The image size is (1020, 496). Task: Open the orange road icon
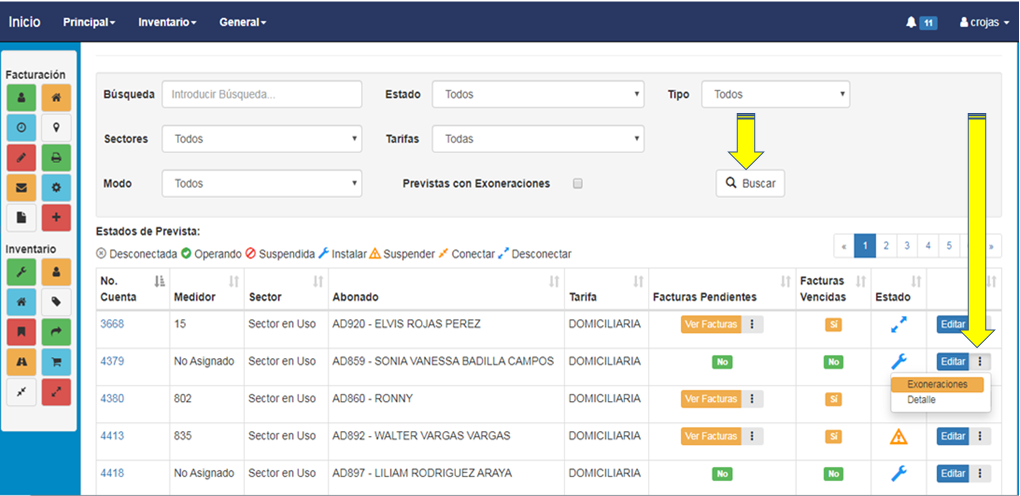coord(21,362)
